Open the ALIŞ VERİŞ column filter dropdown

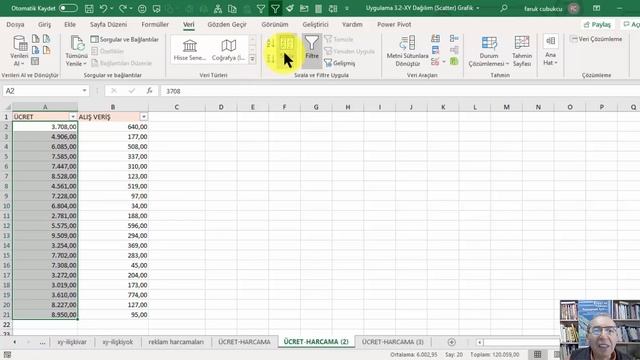pyautogui.click(x=144, y=117)
